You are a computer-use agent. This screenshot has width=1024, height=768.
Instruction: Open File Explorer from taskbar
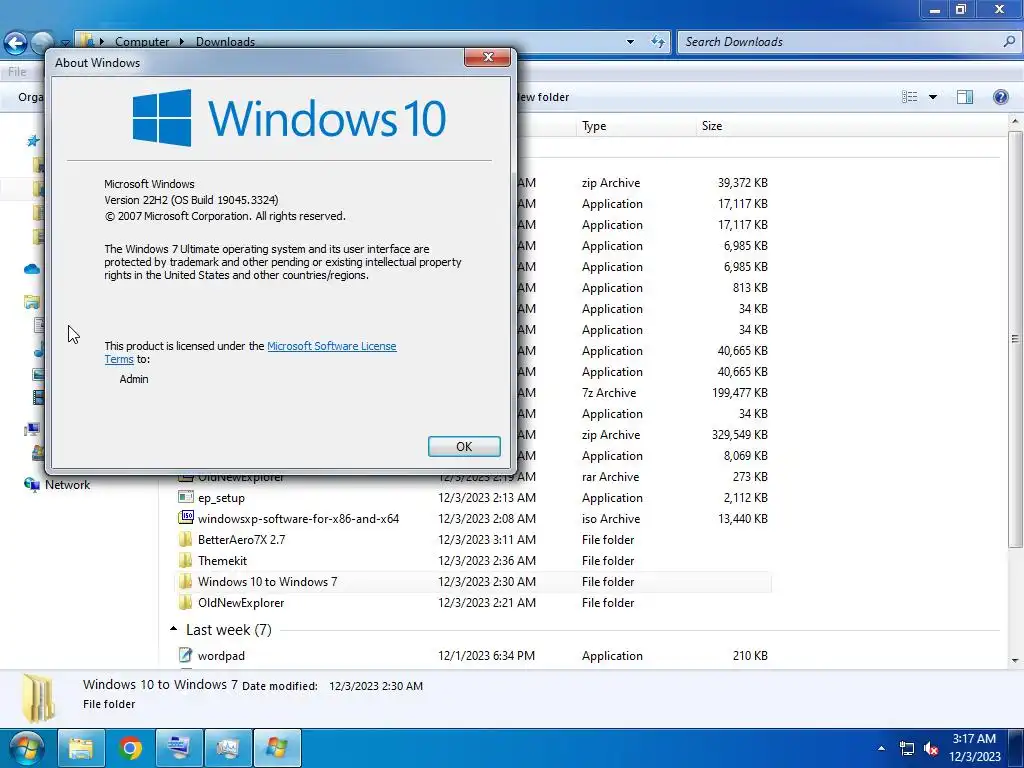click(81, 748)
